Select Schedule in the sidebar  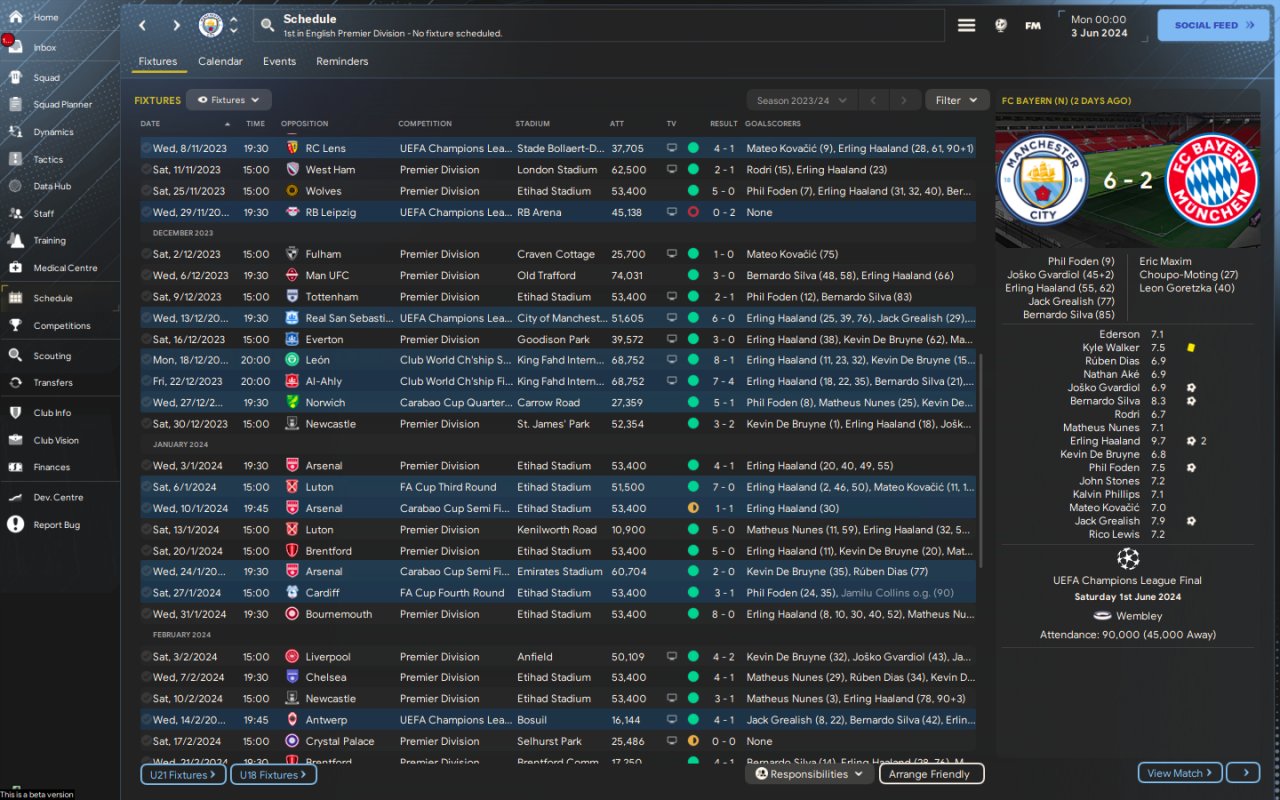[53, 298]
